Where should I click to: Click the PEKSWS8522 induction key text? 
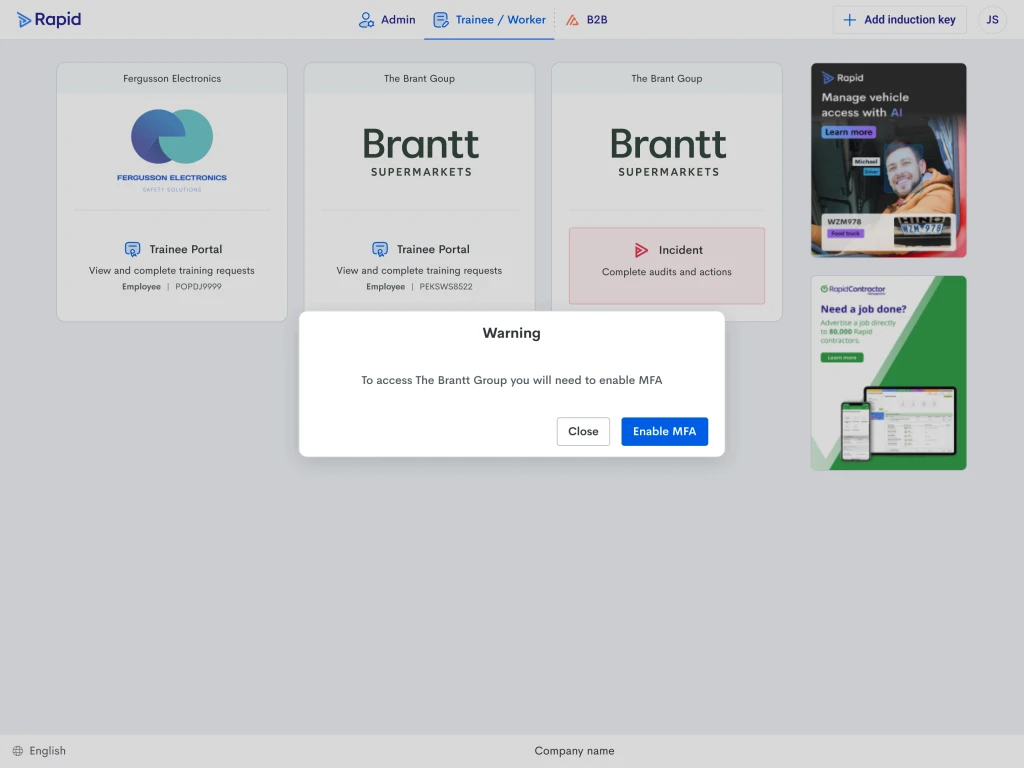point(446,286)
